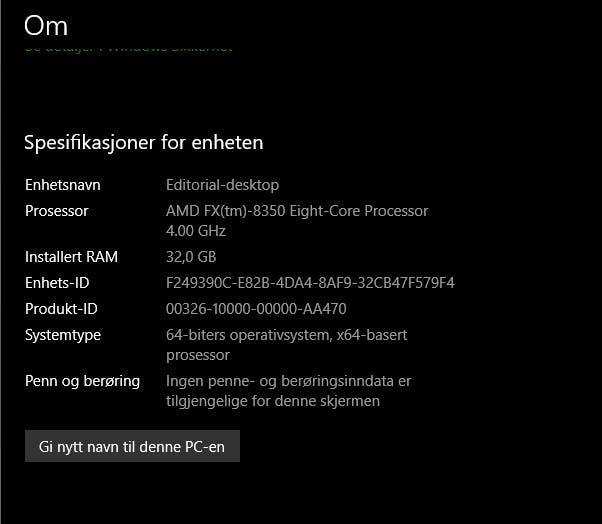
Task: Click the "Om" page heading
Action: coord(46,26)
